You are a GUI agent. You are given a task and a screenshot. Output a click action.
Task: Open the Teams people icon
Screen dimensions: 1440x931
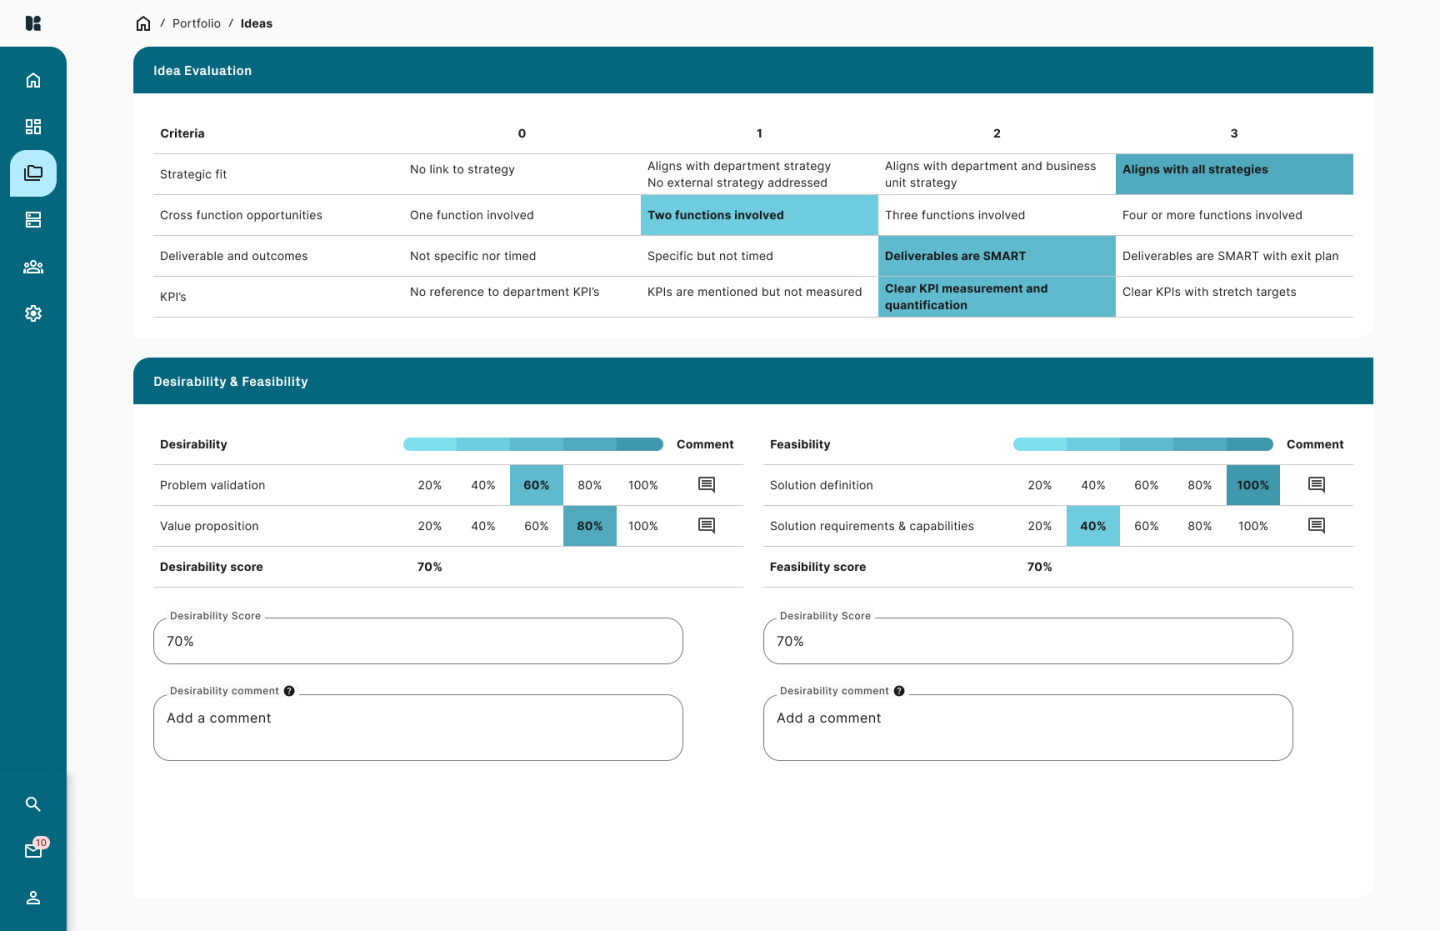point(33,266)
